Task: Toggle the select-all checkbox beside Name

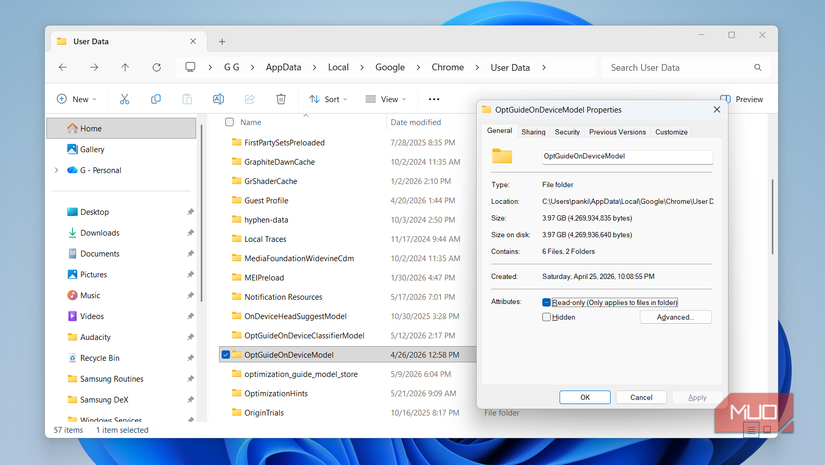Action: pos(229,122)
